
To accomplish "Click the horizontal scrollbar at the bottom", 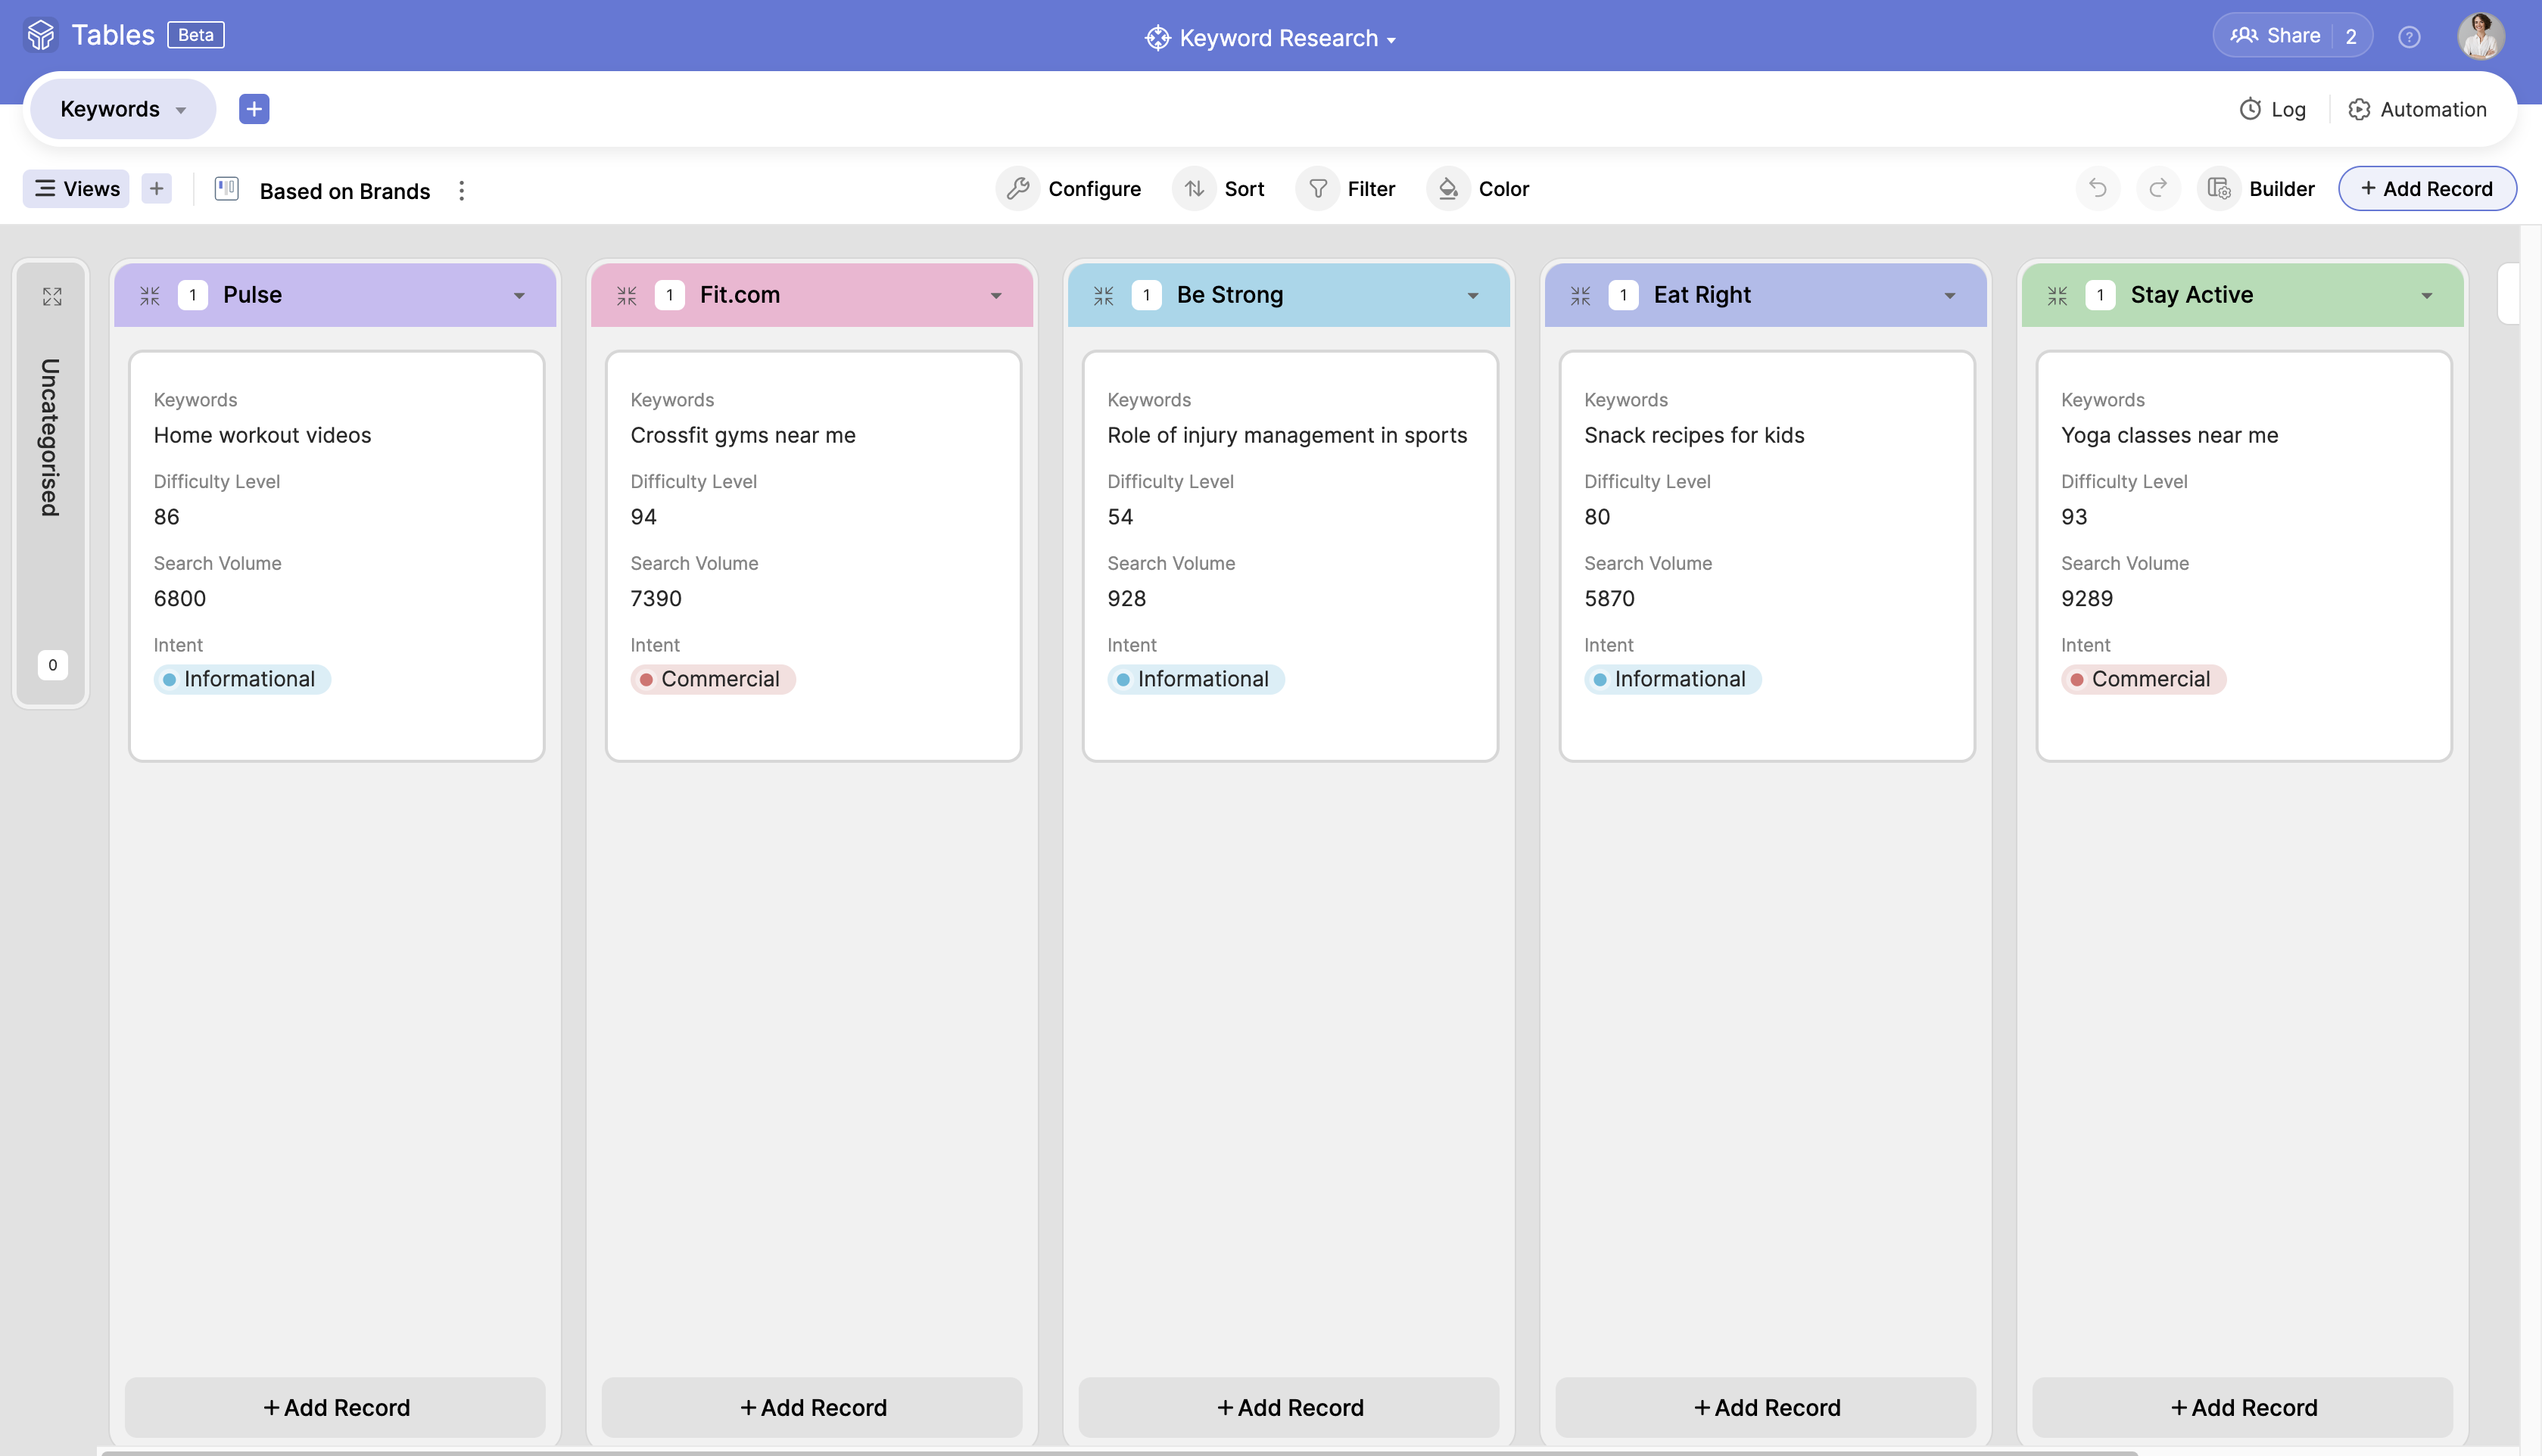I will pyautogui.click(x=1120, y=1452).
